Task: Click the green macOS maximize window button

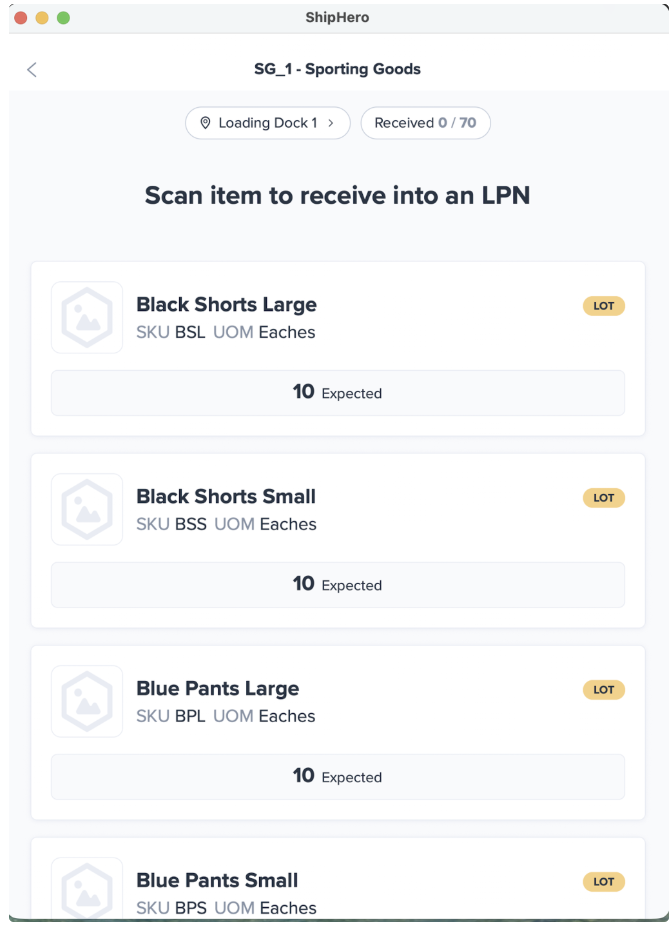Action: click(63, 18)
